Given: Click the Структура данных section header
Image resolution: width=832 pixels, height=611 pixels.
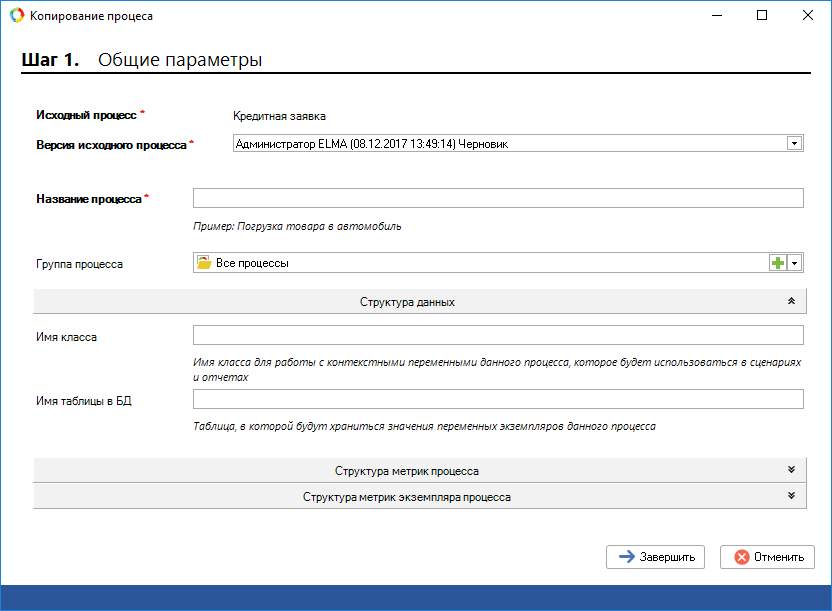Looking at the screenshot, I should coord(408,301).
